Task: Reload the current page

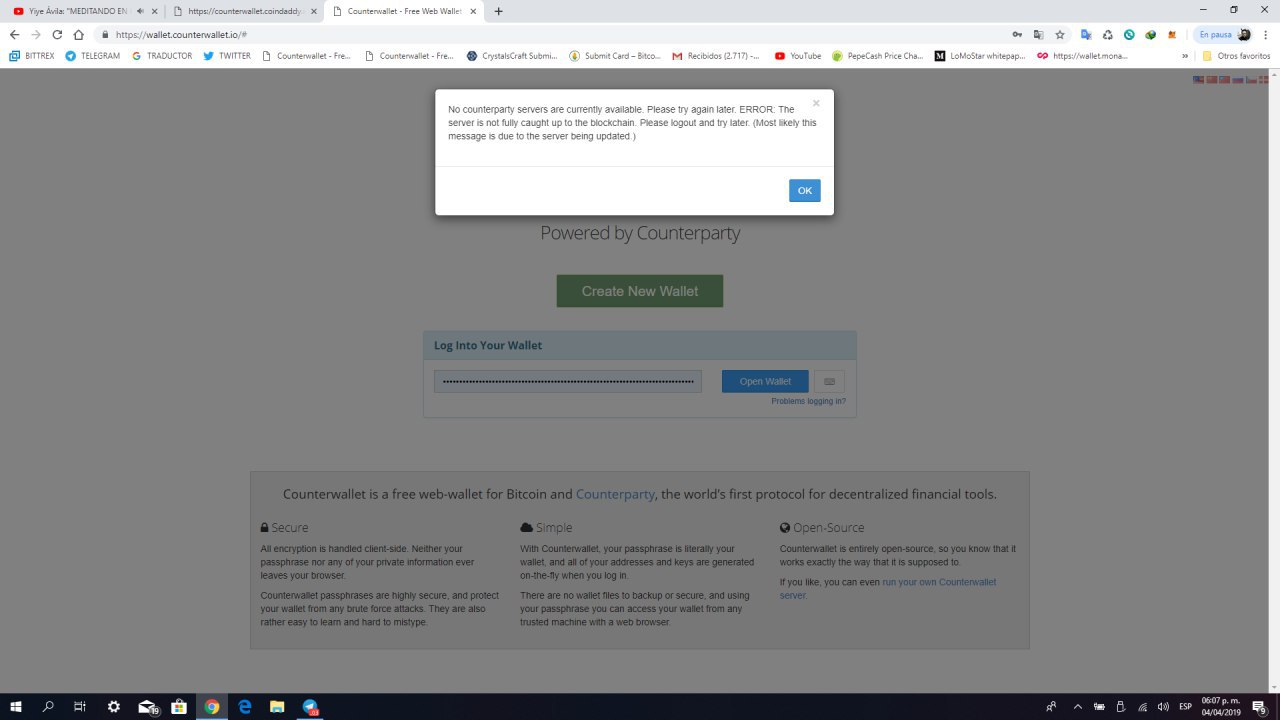Action: click(x=57, y=34)
